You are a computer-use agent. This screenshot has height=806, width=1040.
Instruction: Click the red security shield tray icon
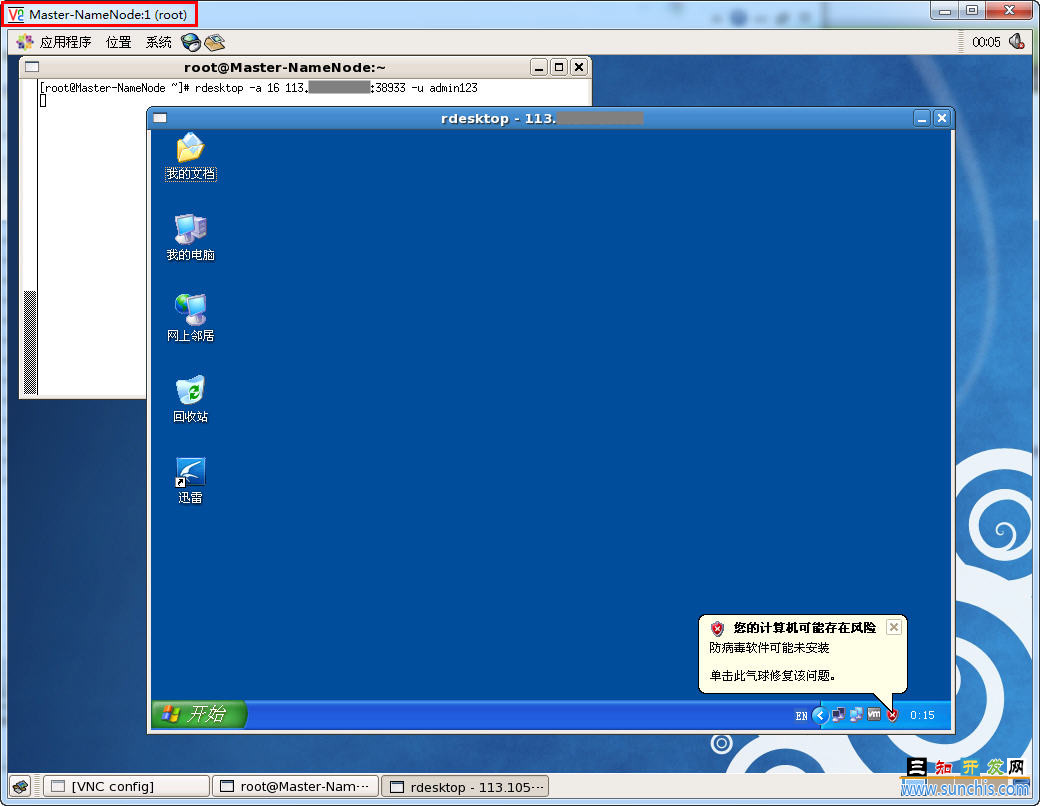(x=892, y=715)
